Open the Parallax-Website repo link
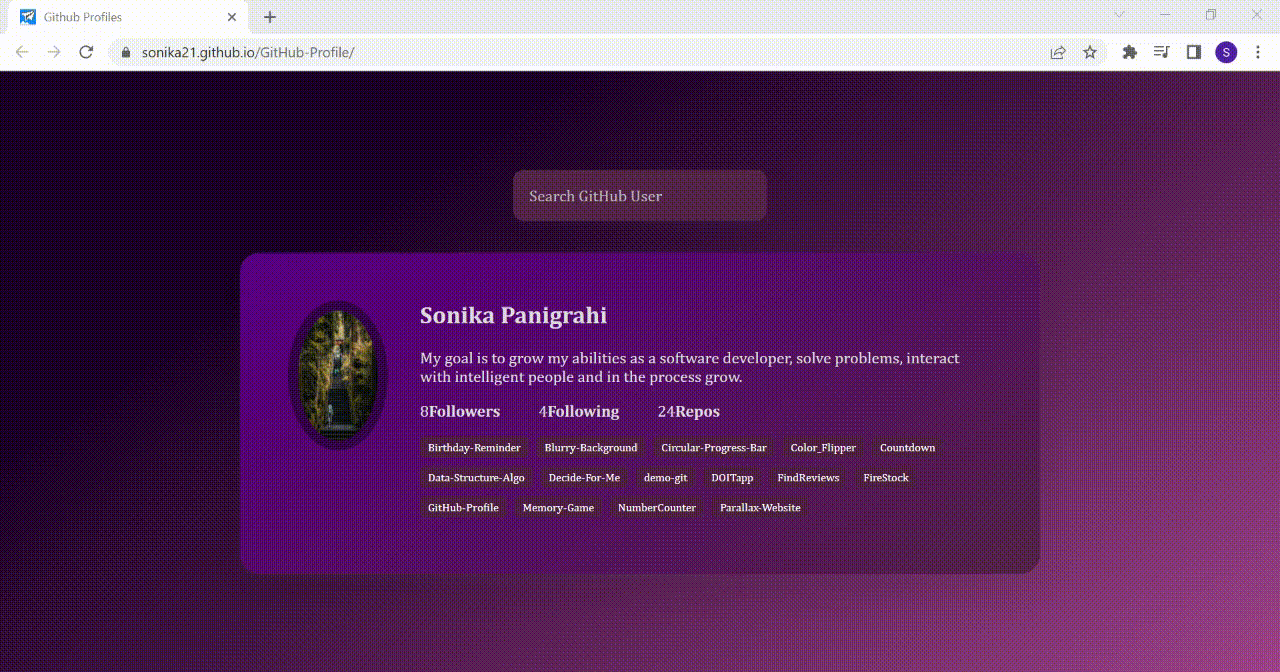This screenshot has height=672, width=1280. tap(759, 507)
